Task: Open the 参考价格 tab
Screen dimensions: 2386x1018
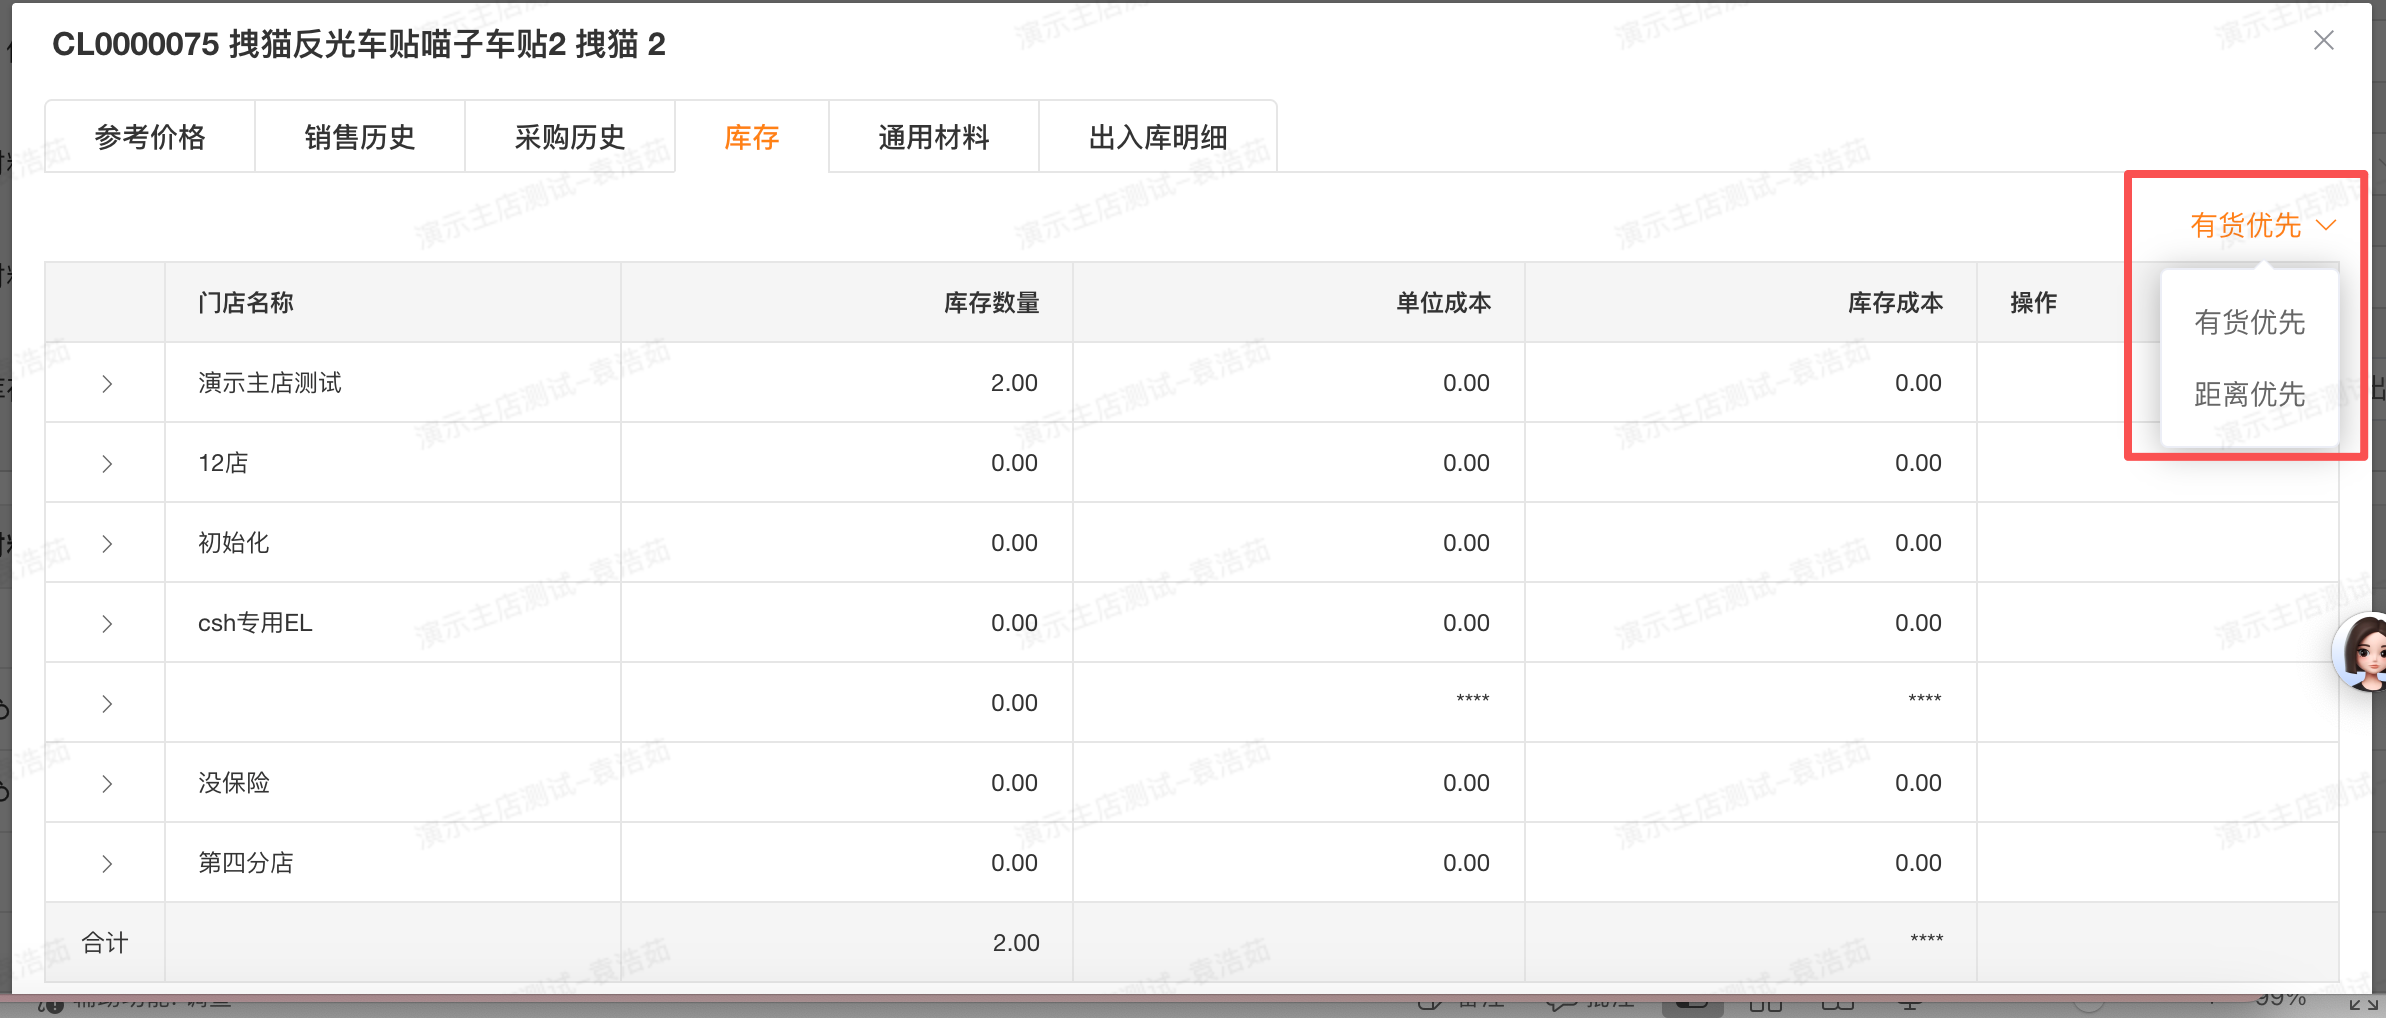Action: (x=150, y=137)
